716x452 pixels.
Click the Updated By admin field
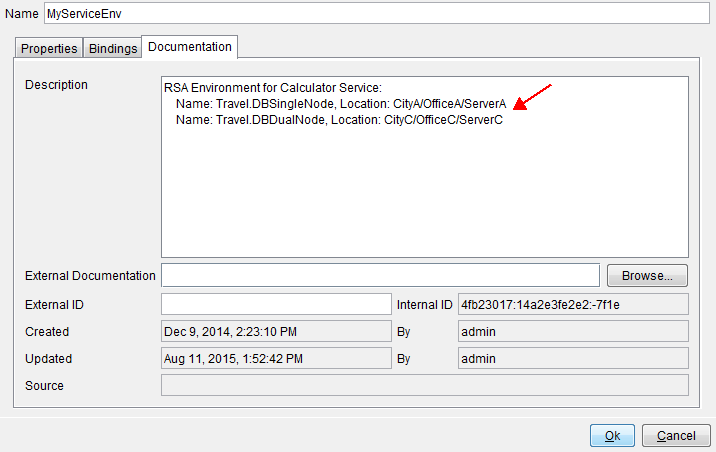coord(572,358)
